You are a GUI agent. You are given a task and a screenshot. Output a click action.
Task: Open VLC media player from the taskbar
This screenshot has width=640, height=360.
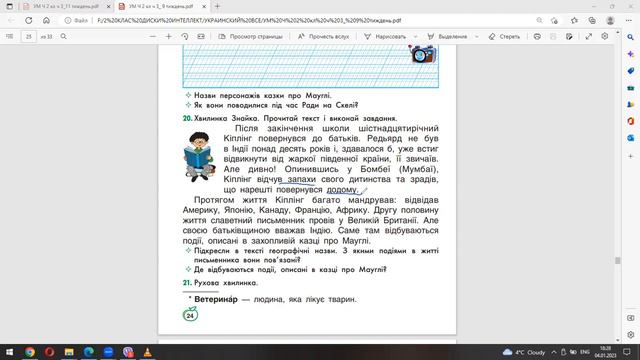pyautogui.click(x=147, y=352)
